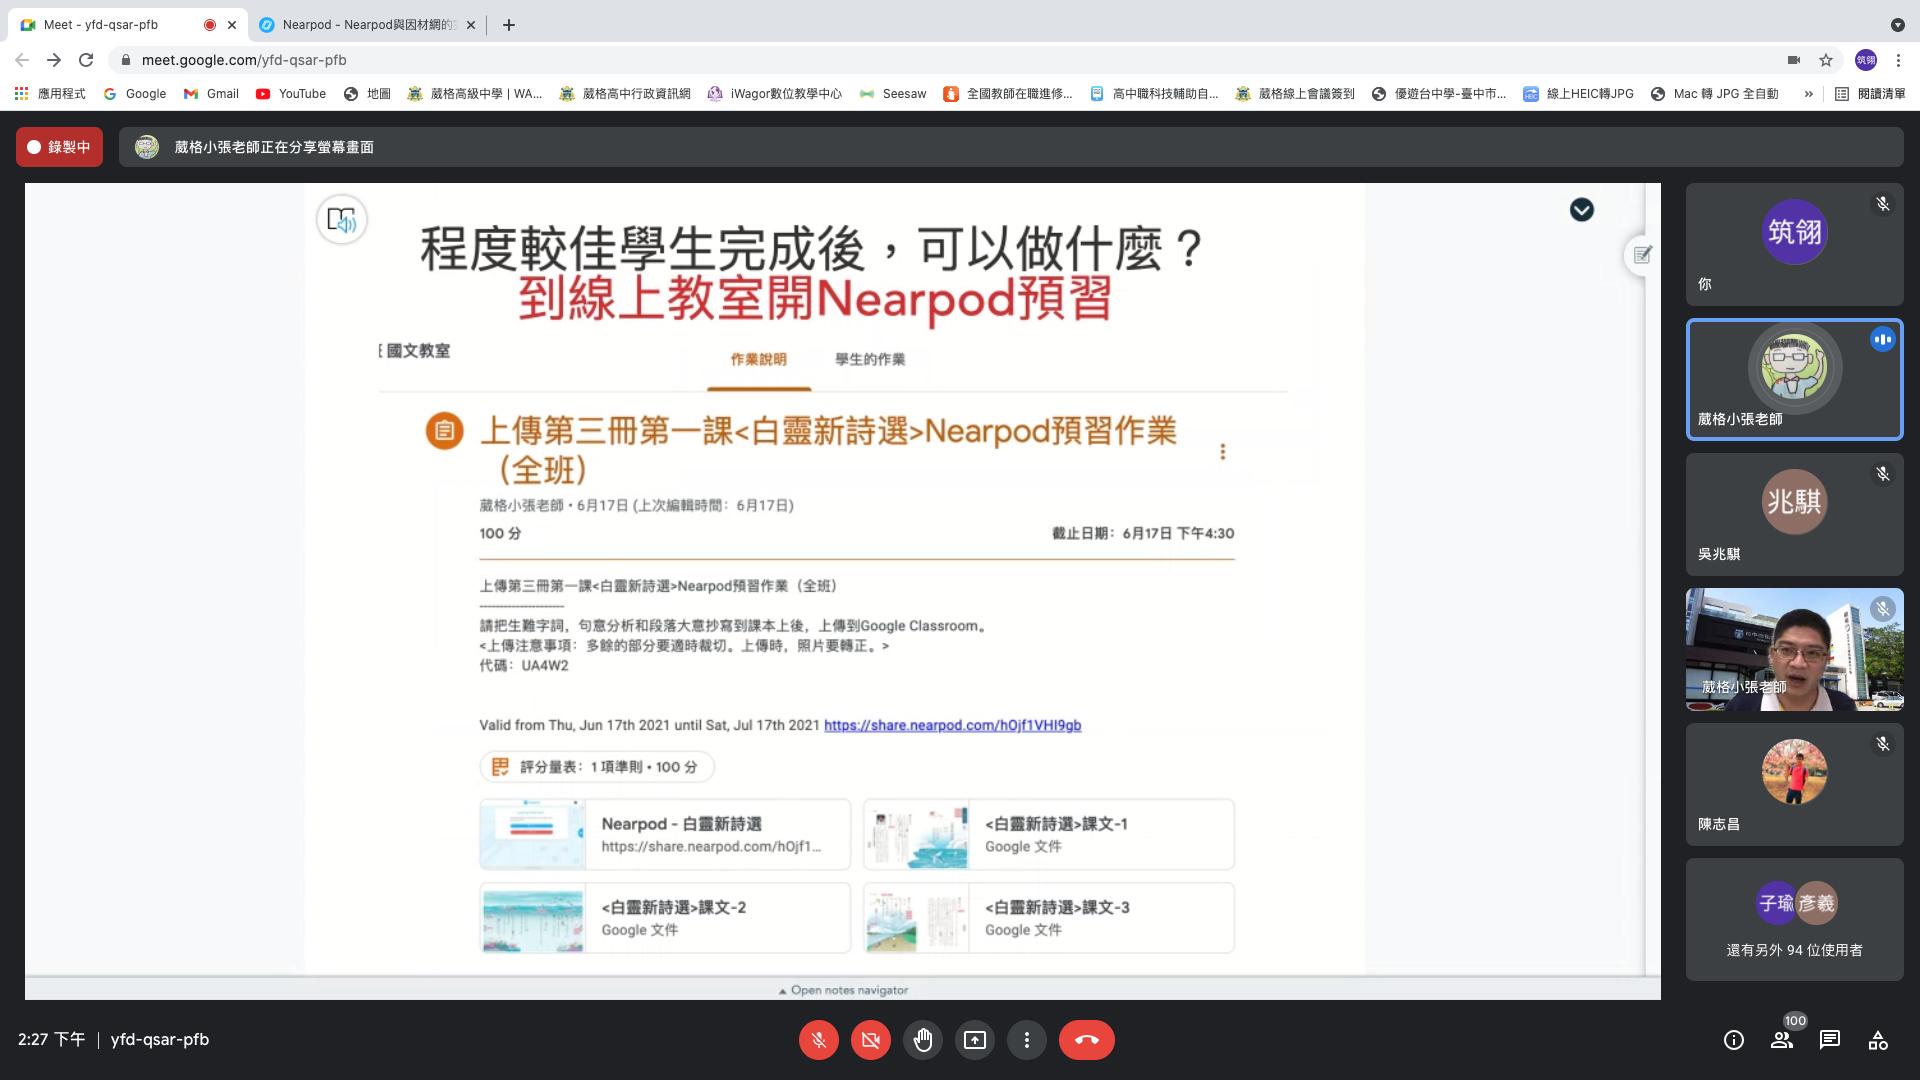This screenshot has width=1920, height=1080.
Task: Click the dark circular chevron on presentation
Action: [x=1581, y=210]
